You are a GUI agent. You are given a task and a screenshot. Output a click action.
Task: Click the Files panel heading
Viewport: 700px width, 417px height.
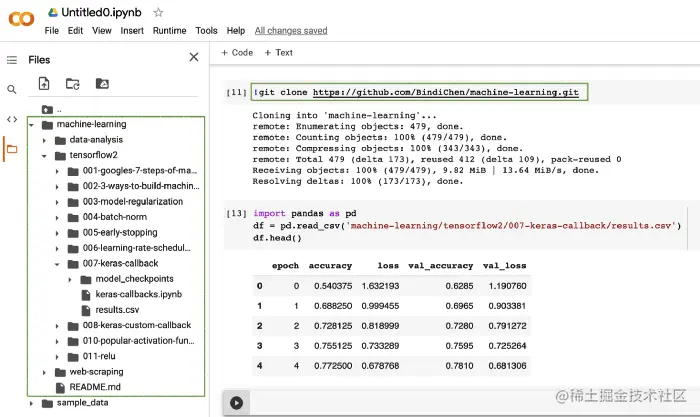coord(39,60)
